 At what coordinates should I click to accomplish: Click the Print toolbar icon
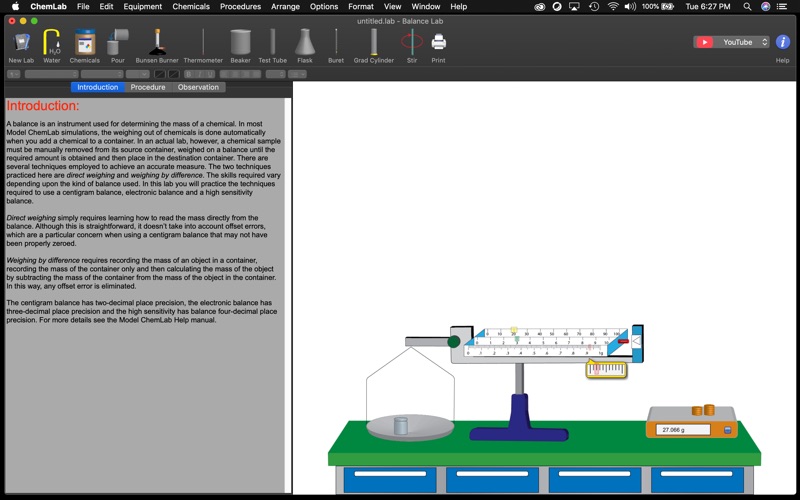(438, 46)
